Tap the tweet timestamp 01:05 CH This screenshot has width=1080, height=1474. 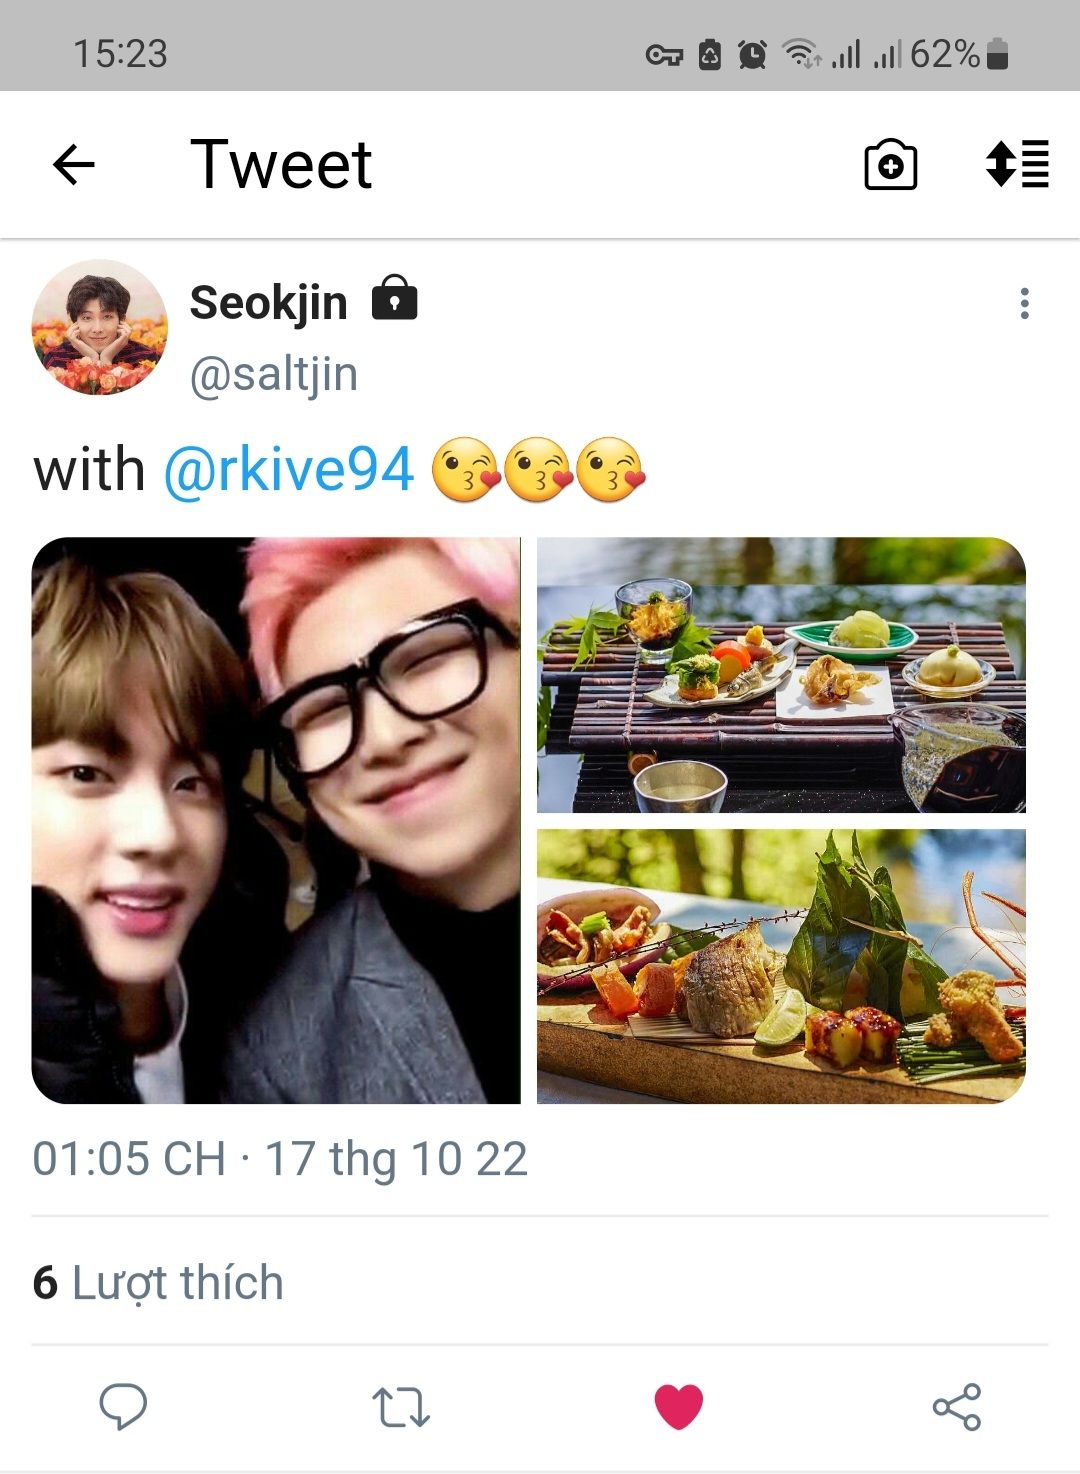click(129, 1159)
